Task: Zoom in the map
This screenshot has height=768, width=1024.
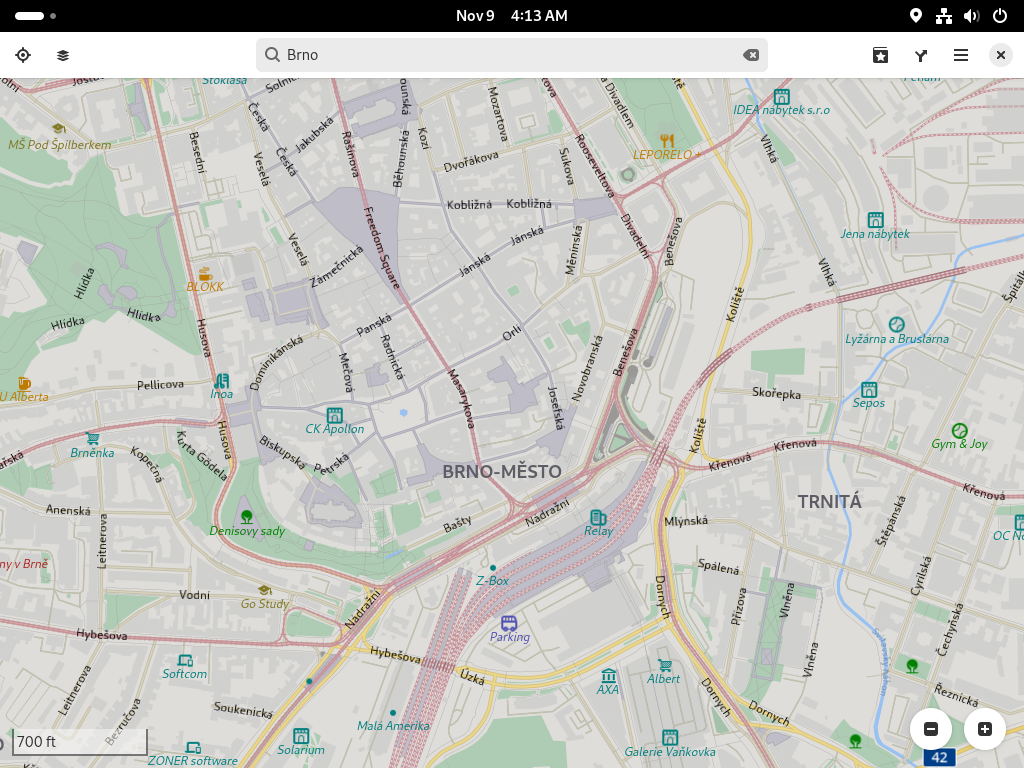Action: click(x=985, y=729)
